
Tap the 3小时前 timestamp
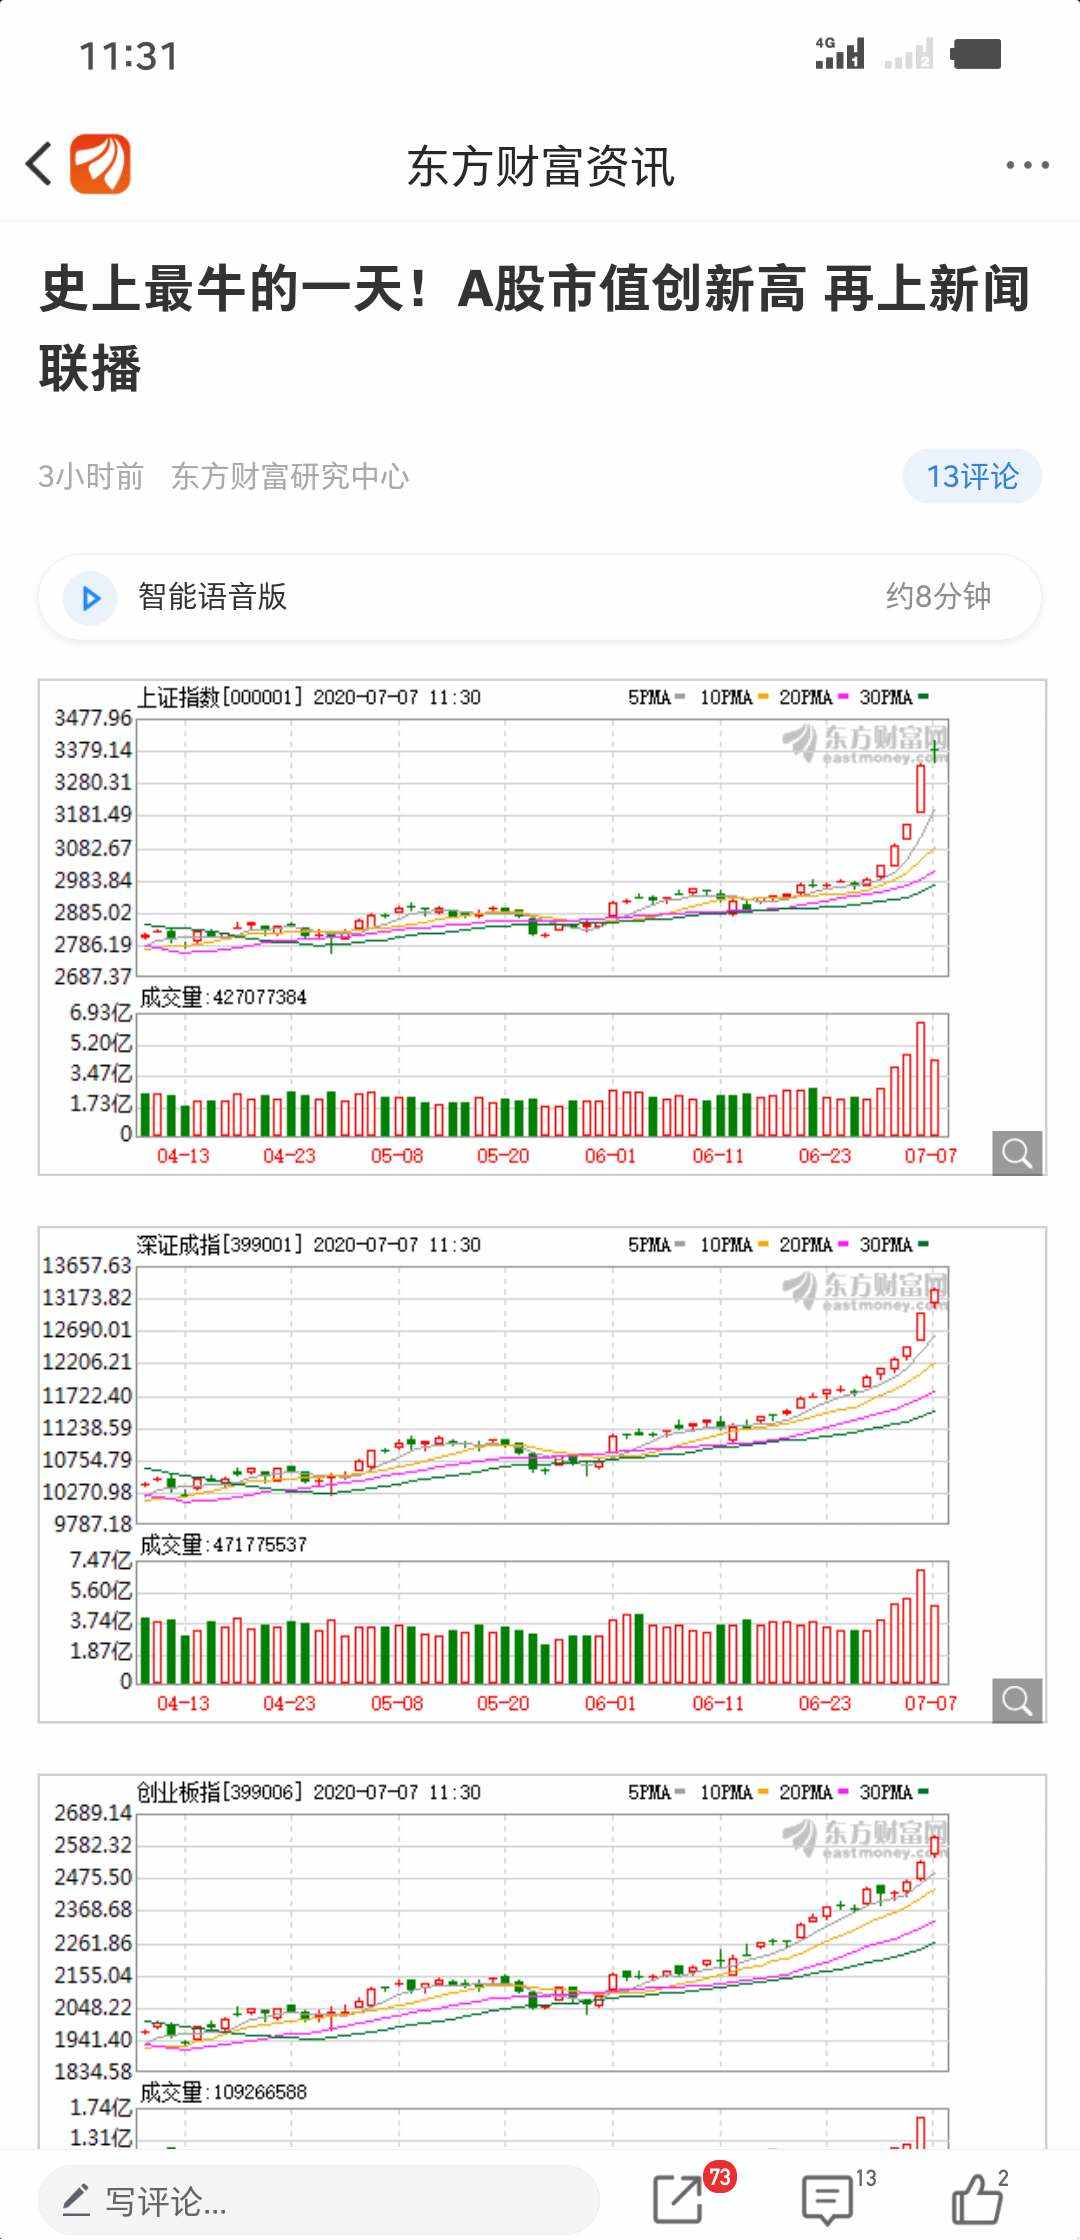tap(91, 476)
